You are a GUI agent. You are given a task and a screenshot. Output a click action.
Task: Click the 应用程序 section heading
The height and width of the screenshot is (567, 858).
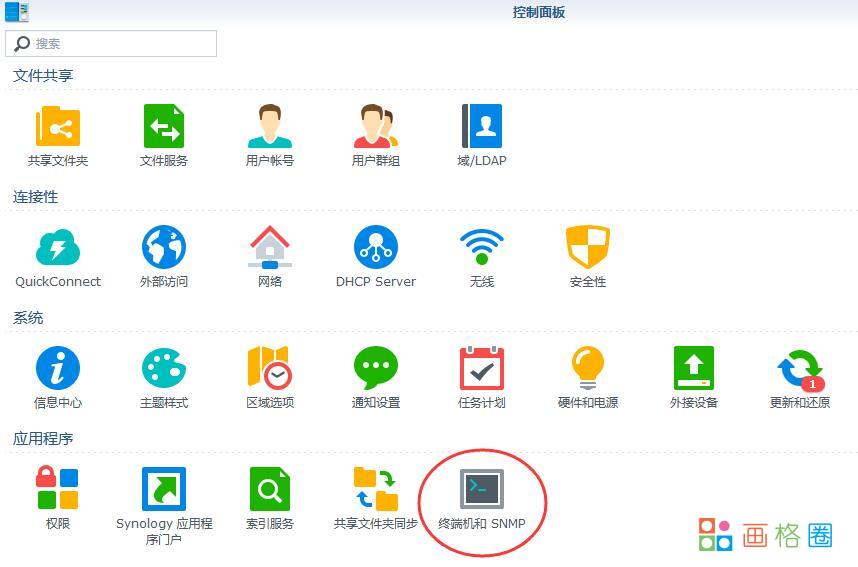(43, 438)
